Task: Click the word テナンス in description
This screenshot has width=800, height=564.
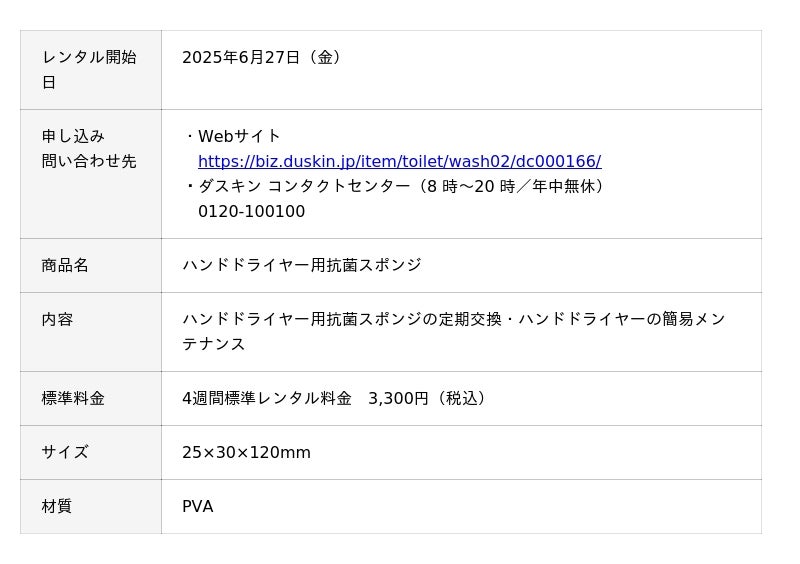Action: coord(214,344)
